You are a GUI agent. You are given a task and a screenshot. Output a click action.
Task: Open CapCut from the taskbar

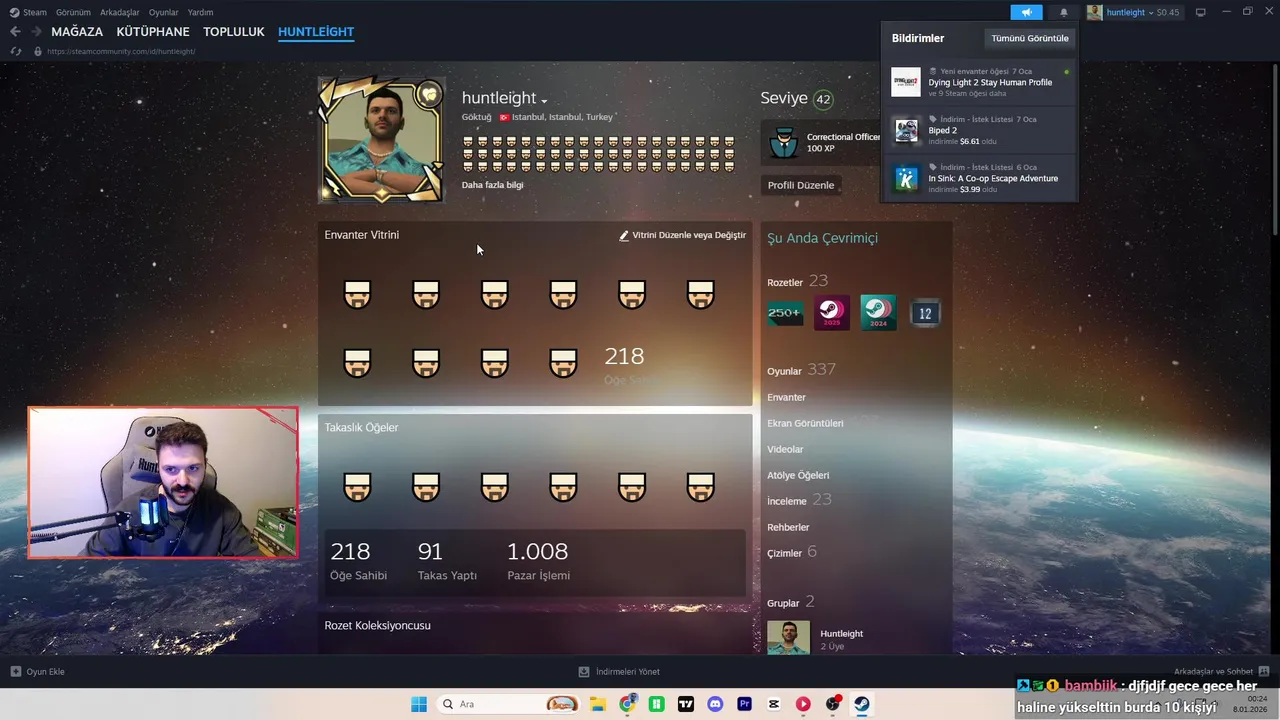[774, 704]
